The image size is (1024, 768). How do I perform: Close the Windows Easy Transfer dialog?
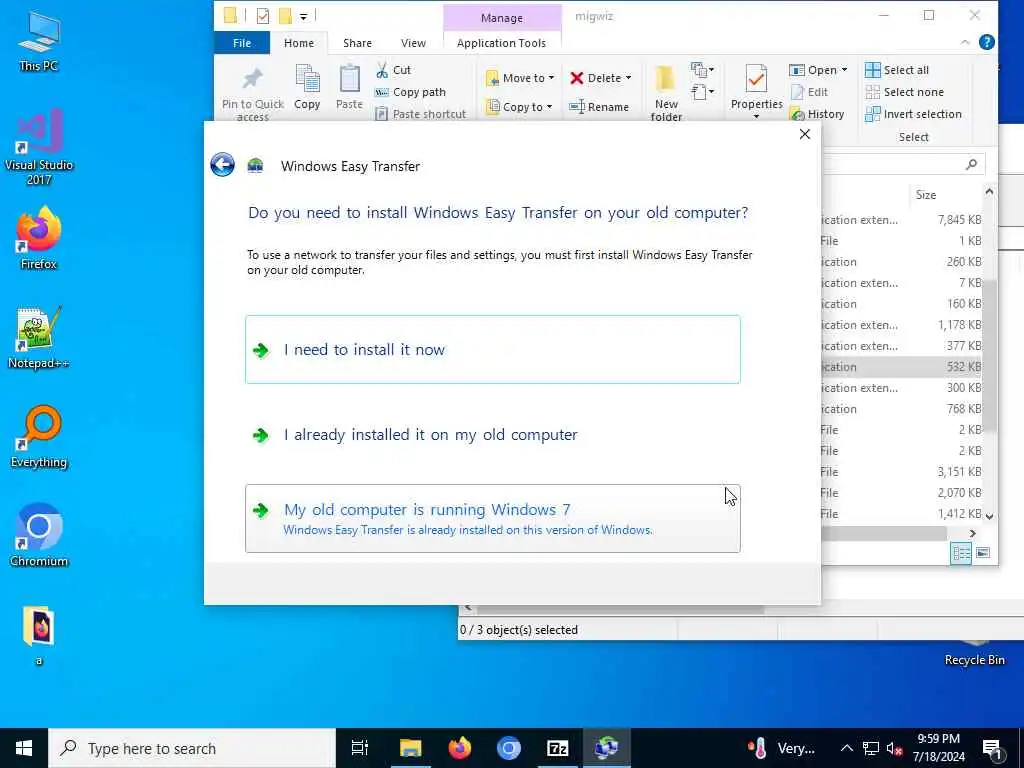coord(805,134)
